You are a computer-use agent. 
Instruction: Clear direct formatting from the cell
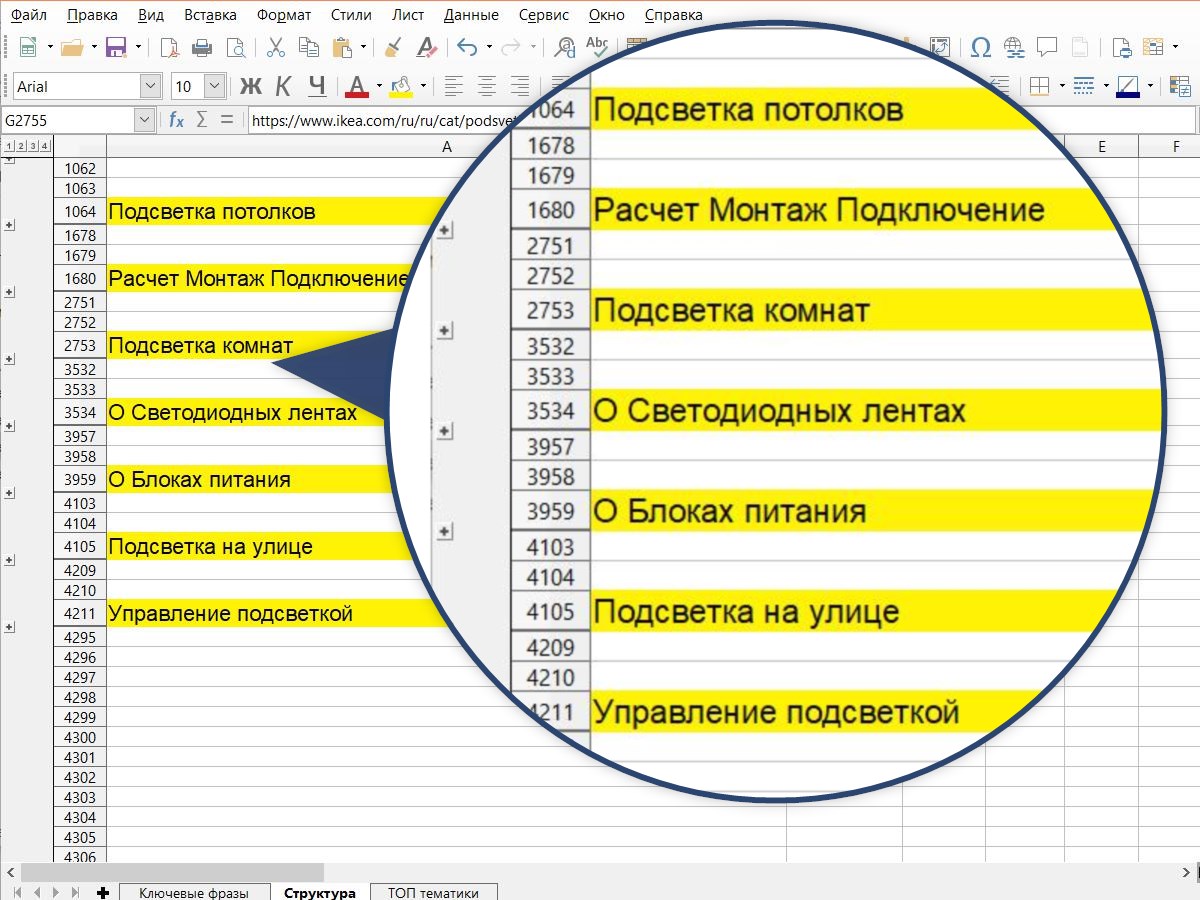pos(427,47)
